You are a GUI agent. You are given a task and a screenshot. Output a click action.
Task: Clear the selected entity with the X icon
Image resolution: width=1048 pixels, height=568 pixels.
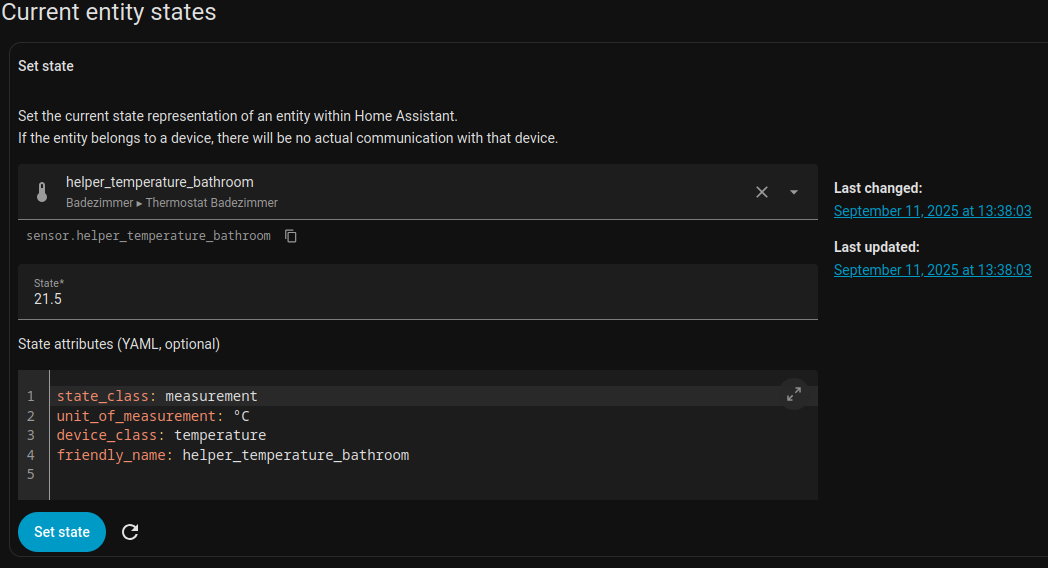click(x=762, y=192)
